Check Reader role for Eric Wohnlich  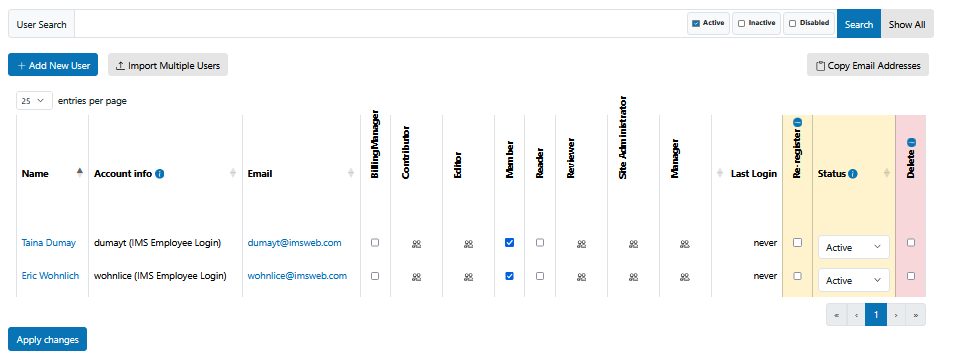[x=540, y=276]
